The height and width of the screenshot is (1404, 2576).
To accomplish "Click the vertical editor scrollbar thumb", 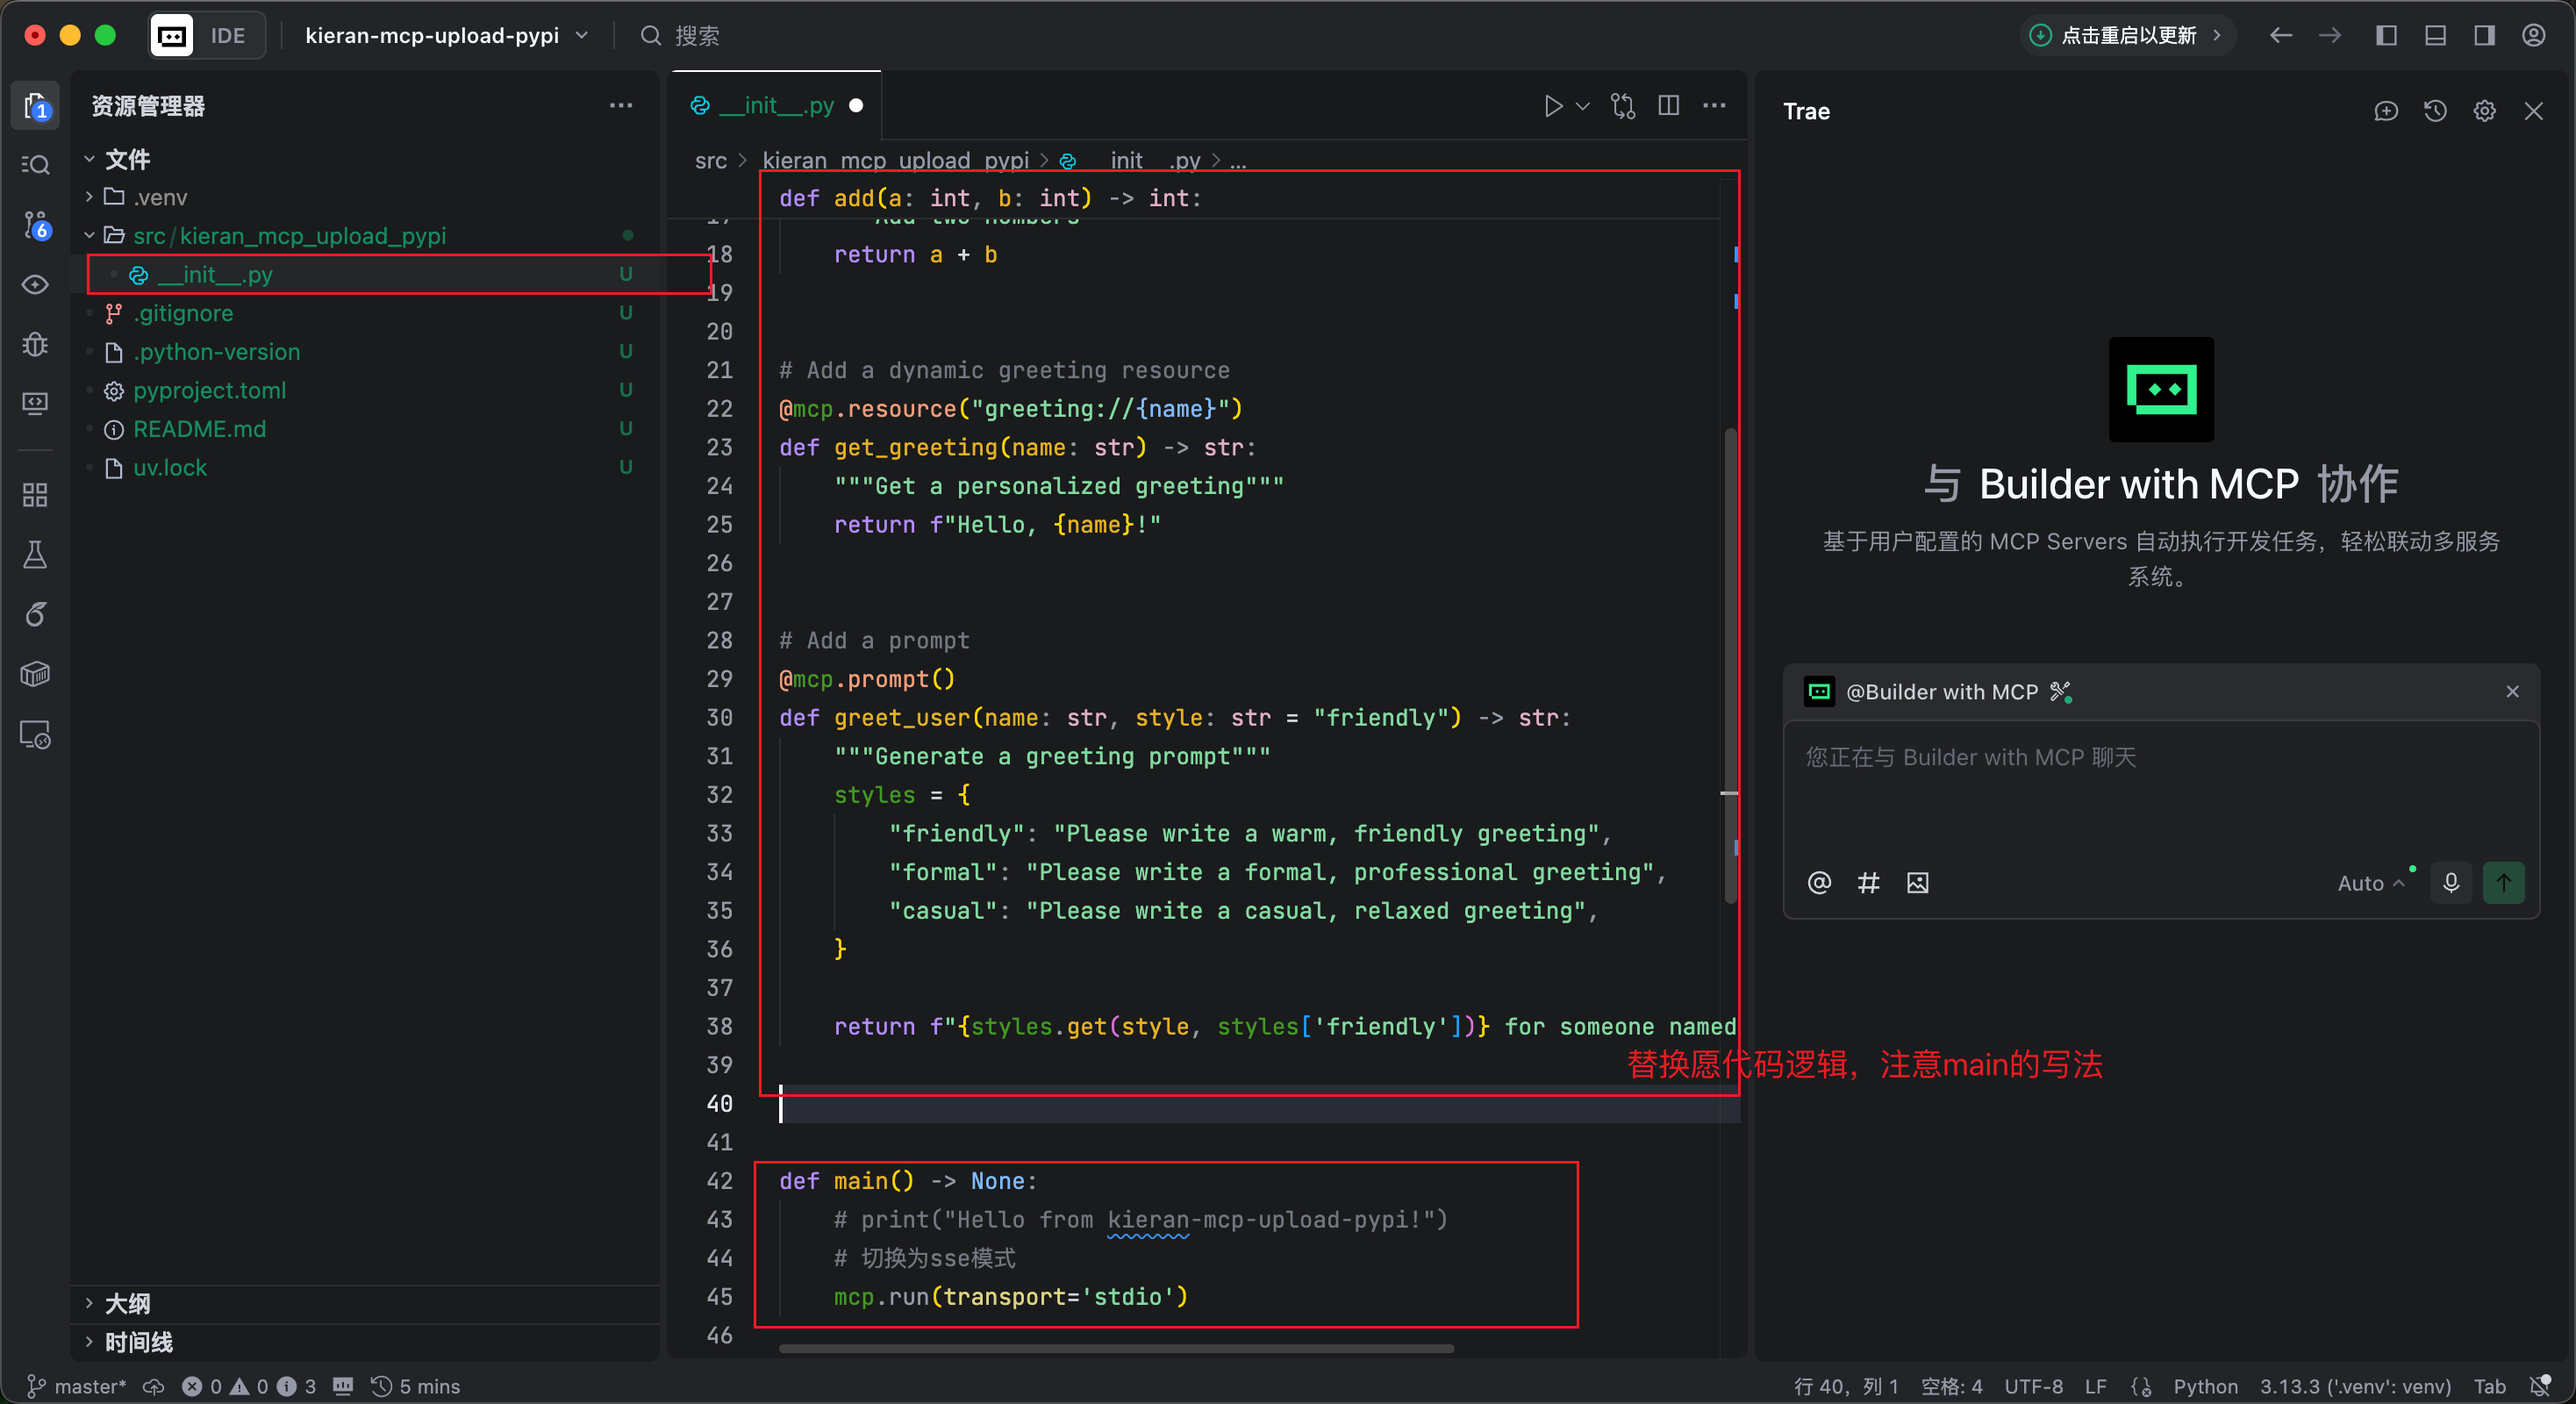I will tap(1731, 665).
